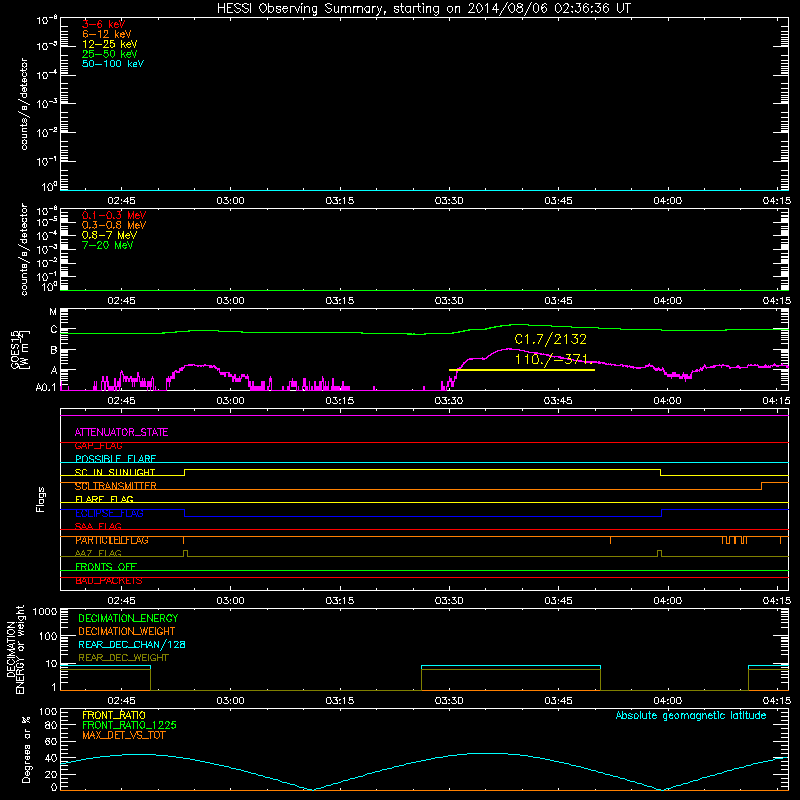This screenshot has height=800, width=800.
Task: Select the orange '6-12 keV' legend label
Action: (x=107, y=34)
